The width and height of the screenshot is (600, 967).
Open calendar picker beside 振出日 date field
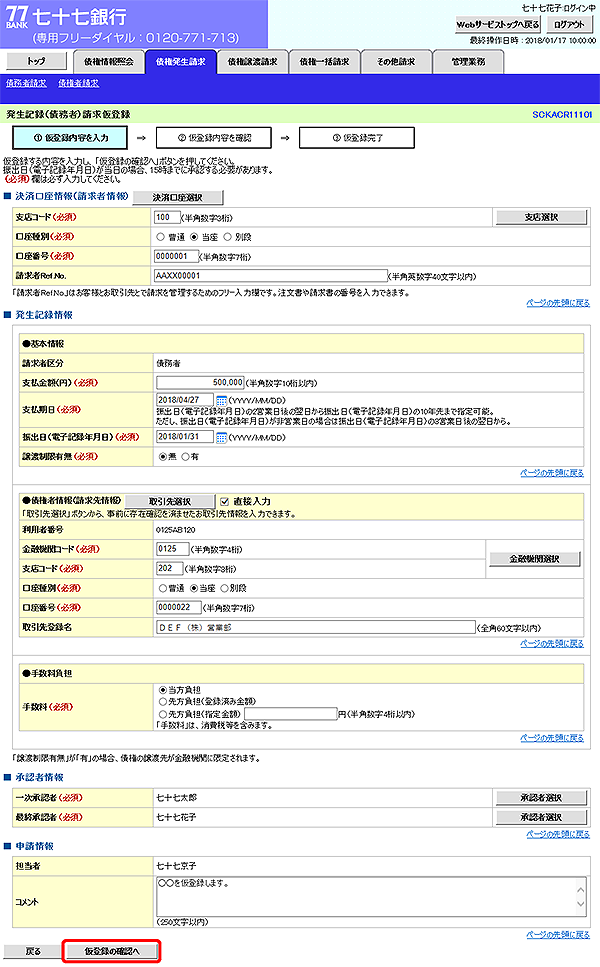[221, 437]
